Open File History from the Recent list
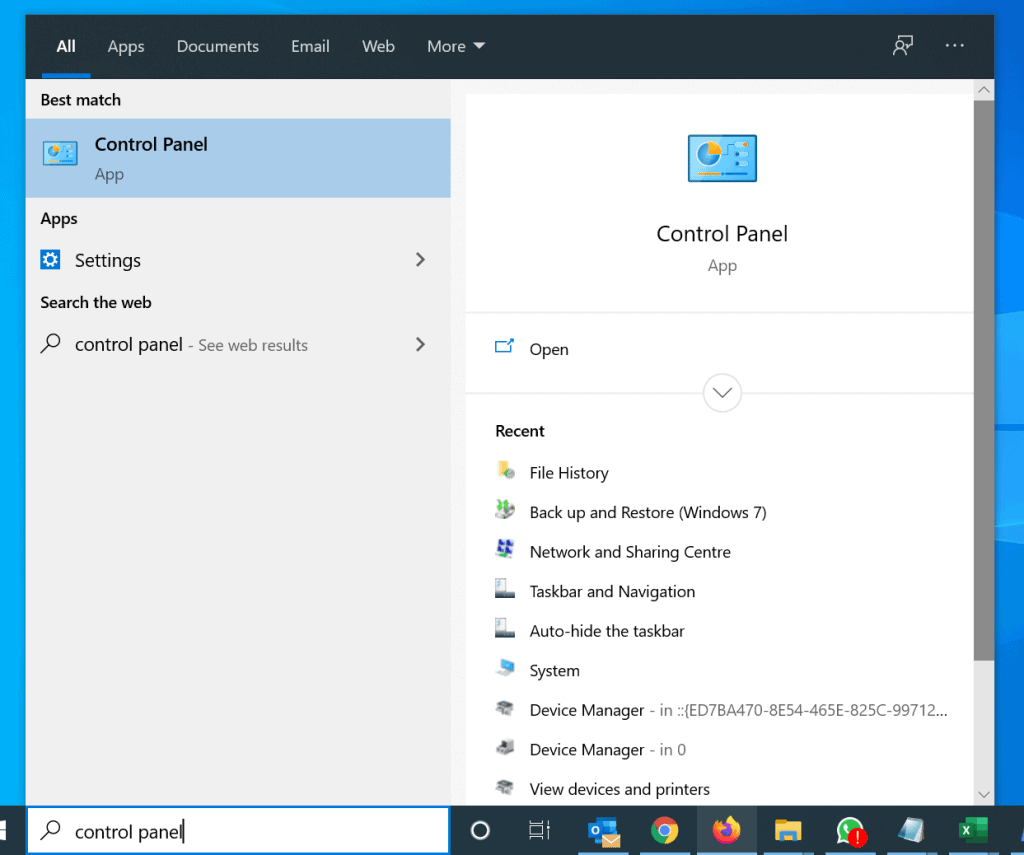Image resolution: width=1024 pixels, height=855 pixels. pos(569,473)
